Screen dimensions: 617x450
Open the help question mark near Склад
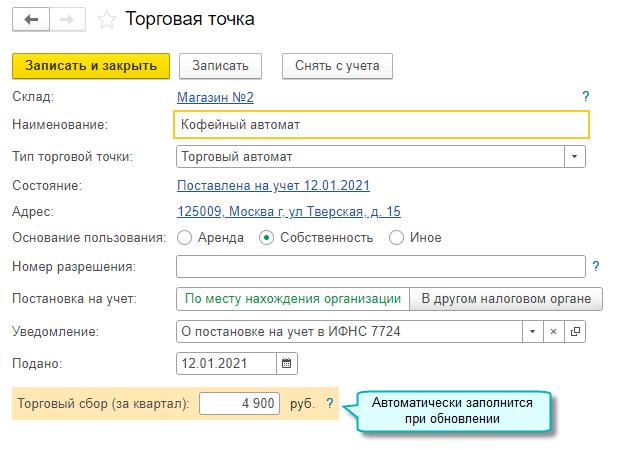586,97
